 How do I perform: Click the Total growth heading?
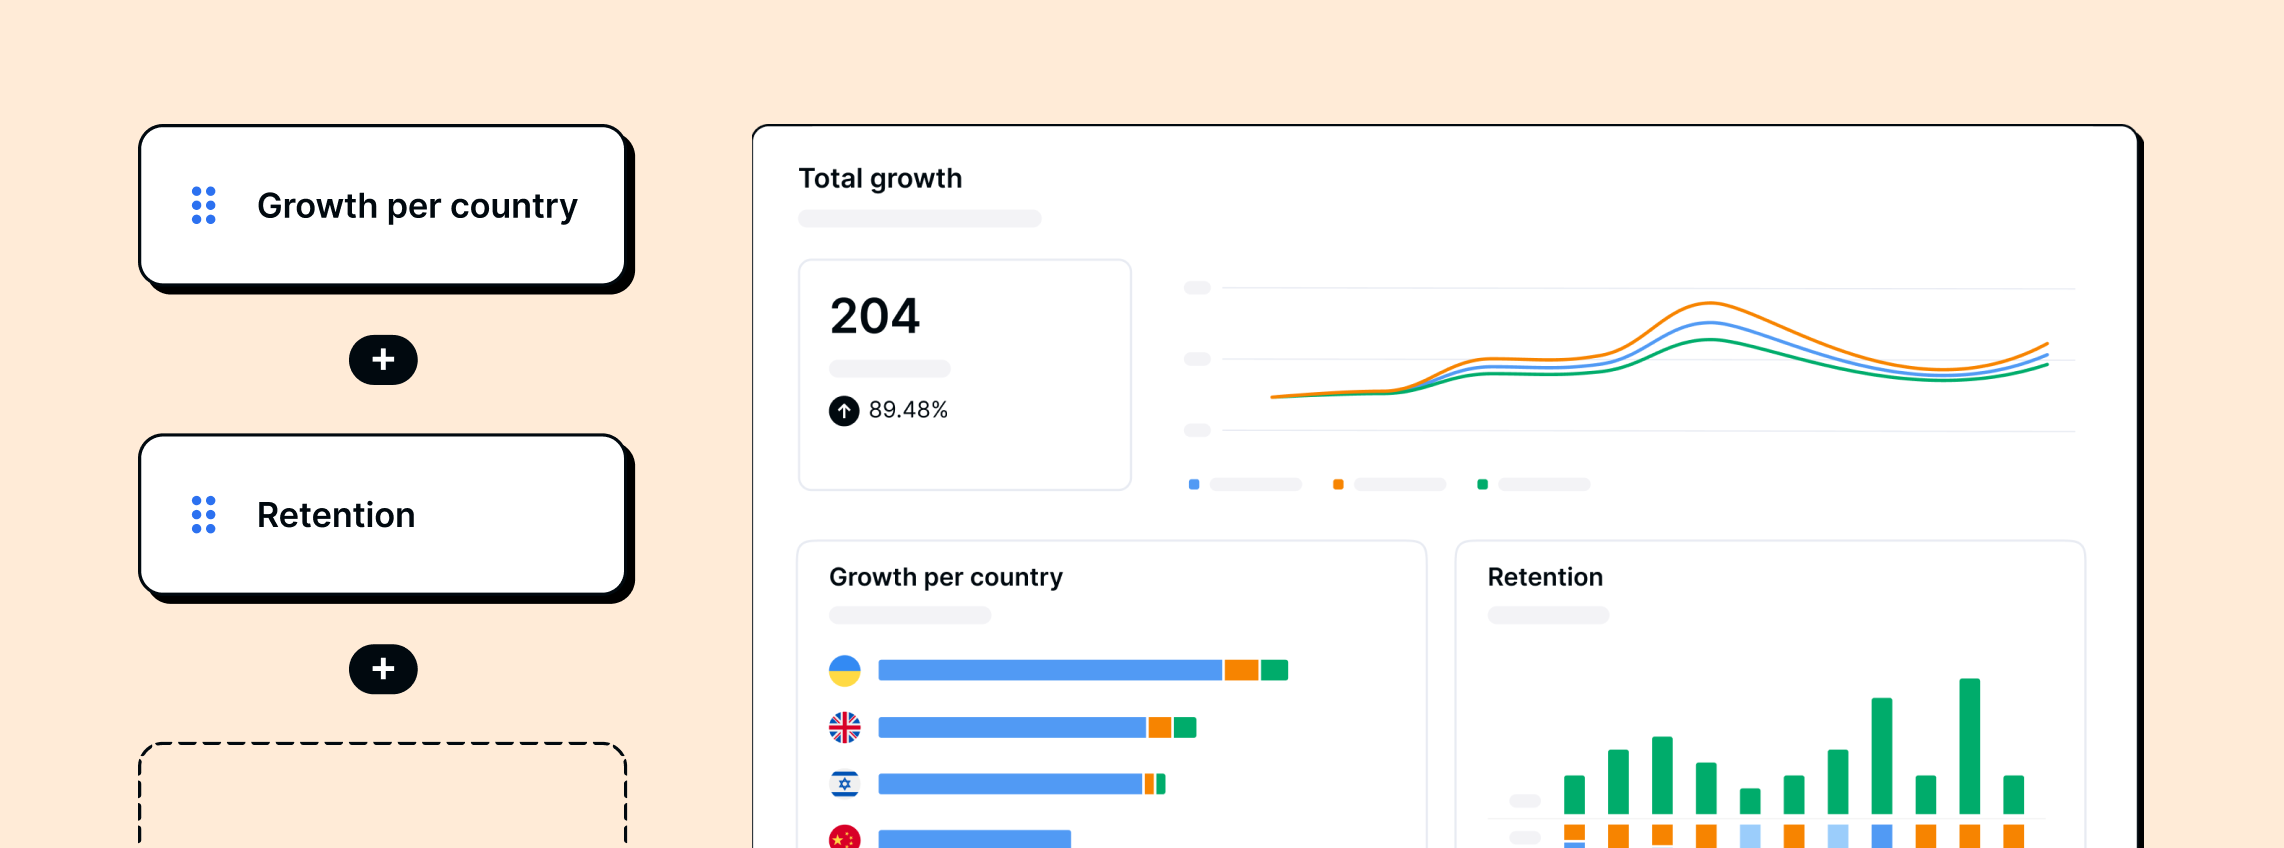coord(880,178)
